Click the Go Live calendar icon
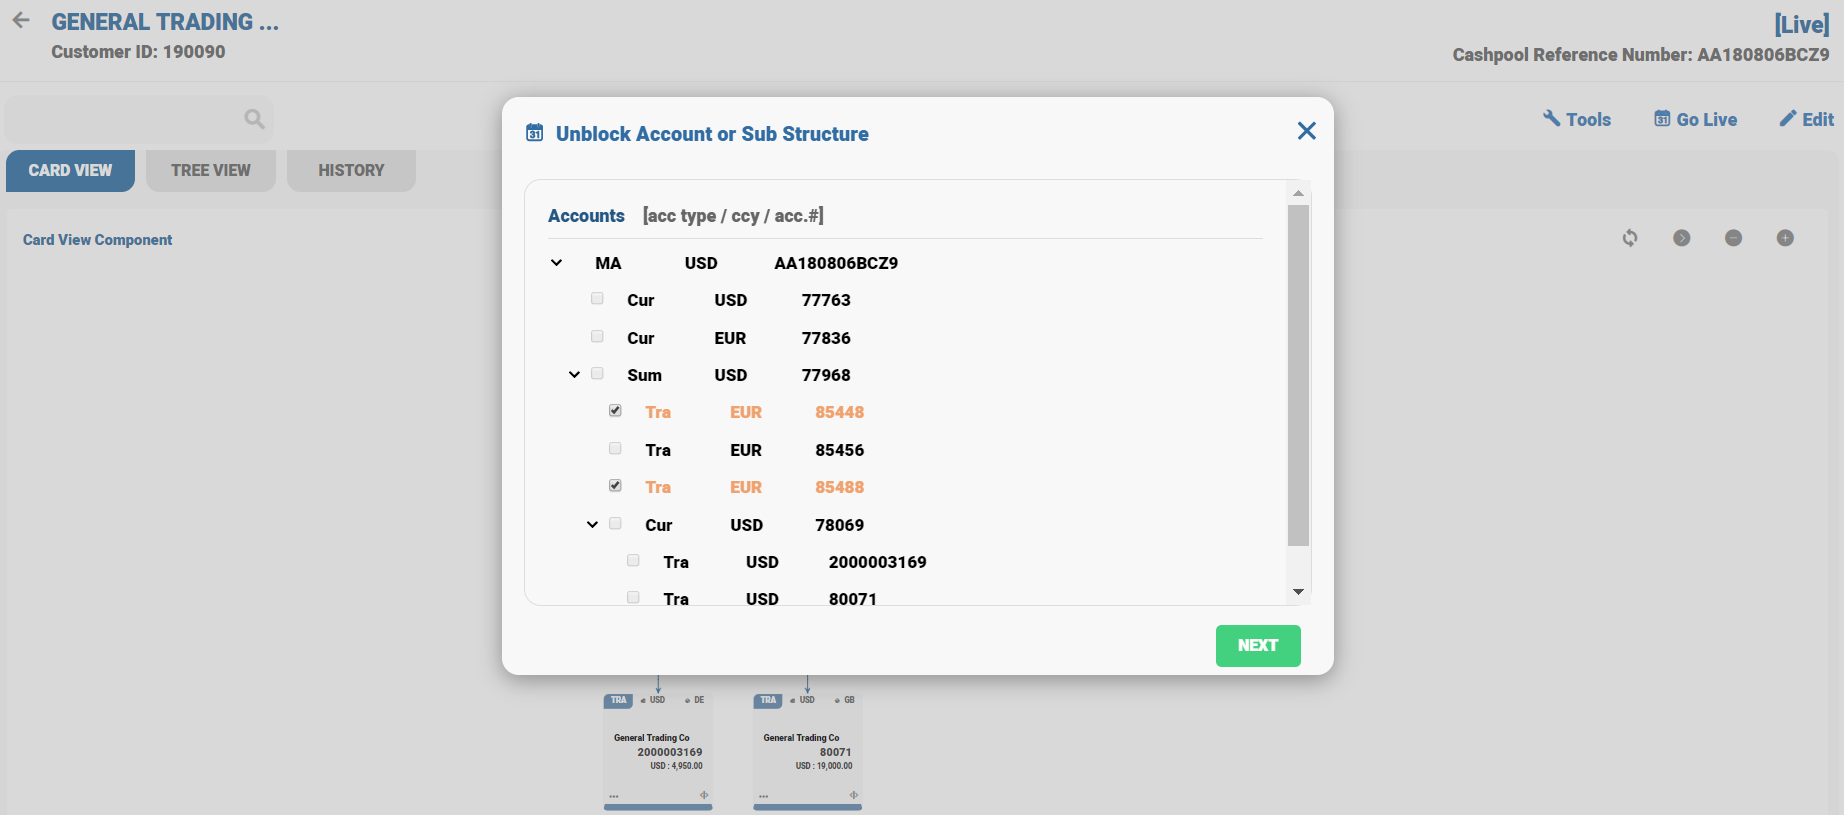 pos(1662,119)
